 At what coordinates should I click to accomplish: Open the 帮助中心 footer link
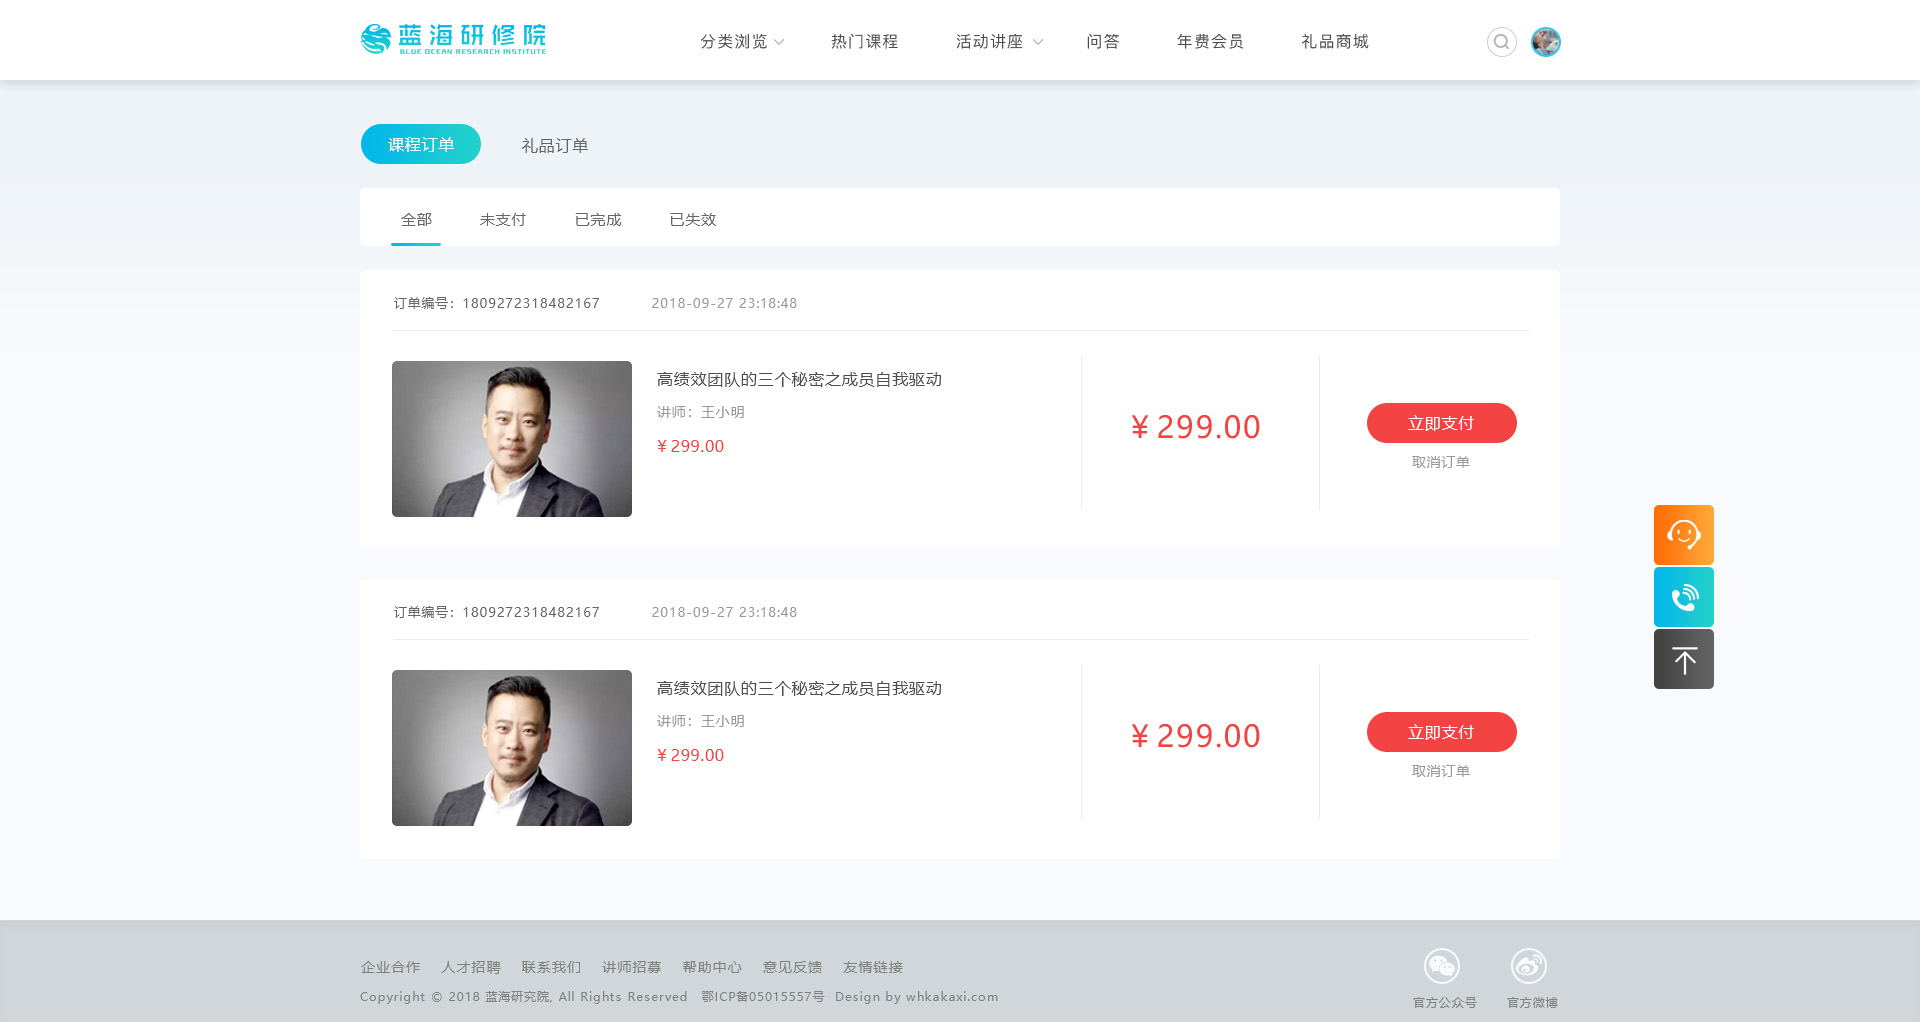(711, 967)
